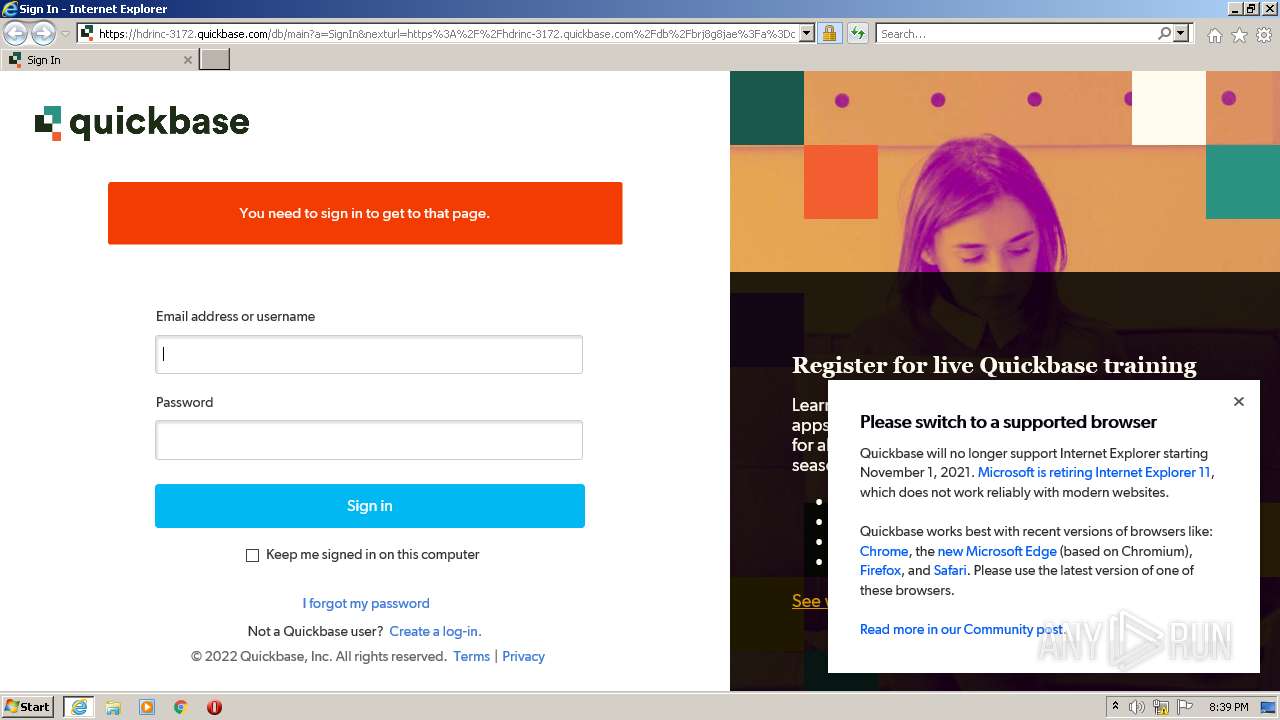Click the address bar URL field
This screenshot has width=1280, height=720.
point(447,34)
